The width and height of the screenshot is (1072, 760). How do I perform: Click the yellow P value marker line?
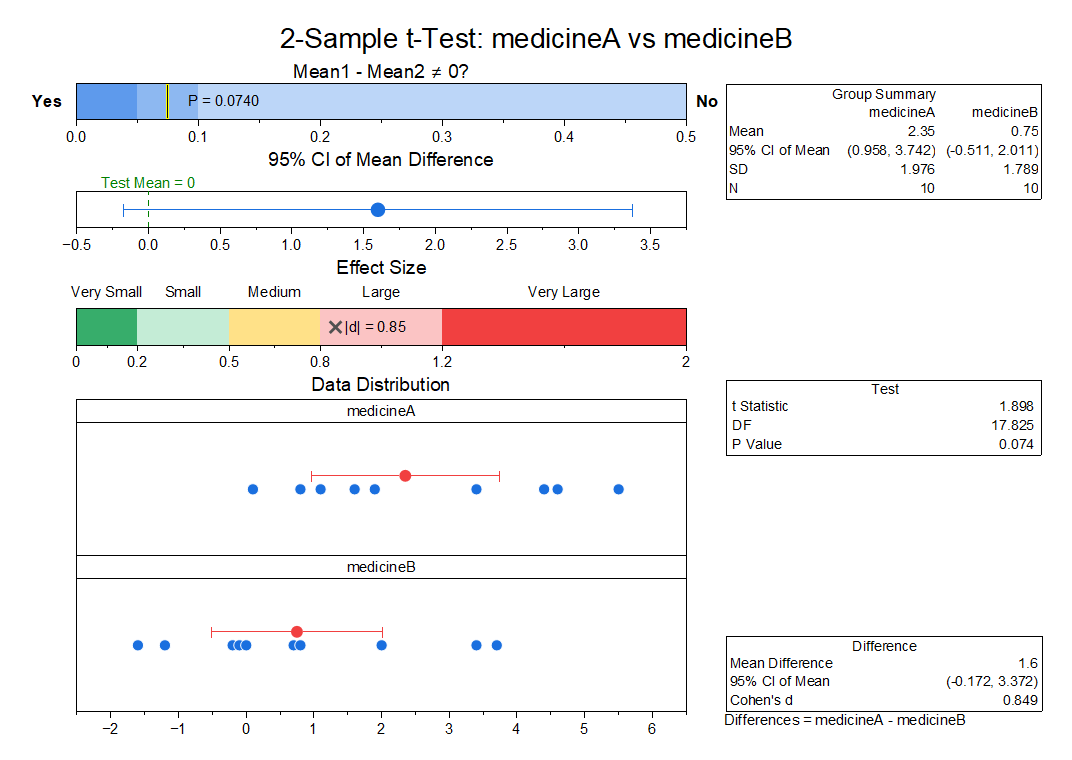(167, 101)
